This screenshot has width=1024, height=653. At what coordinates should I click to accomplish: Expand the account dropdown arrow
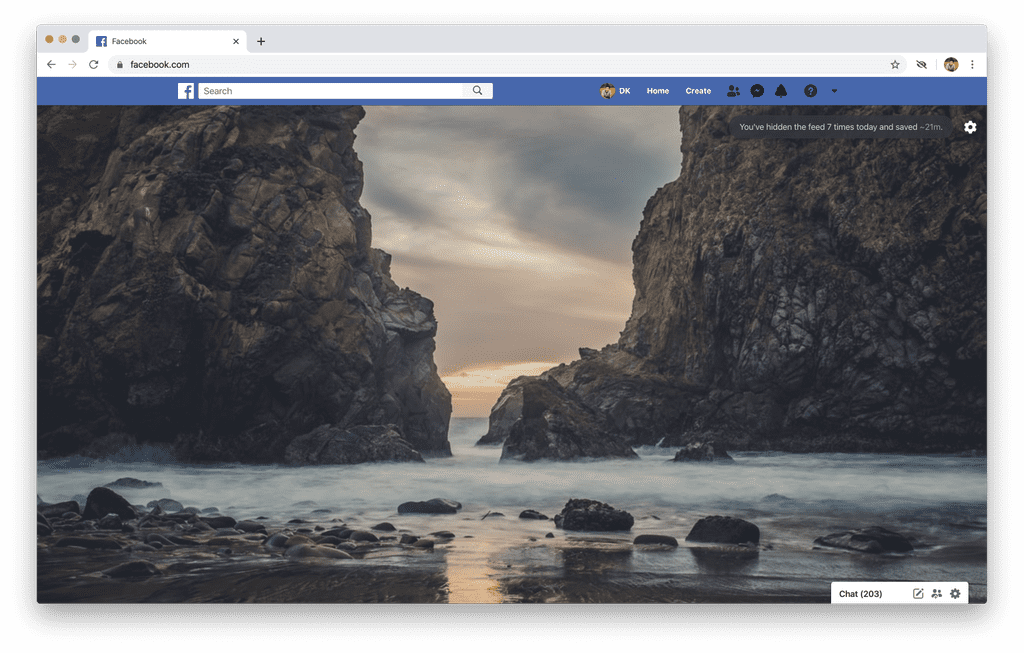[x=834, y=91]
